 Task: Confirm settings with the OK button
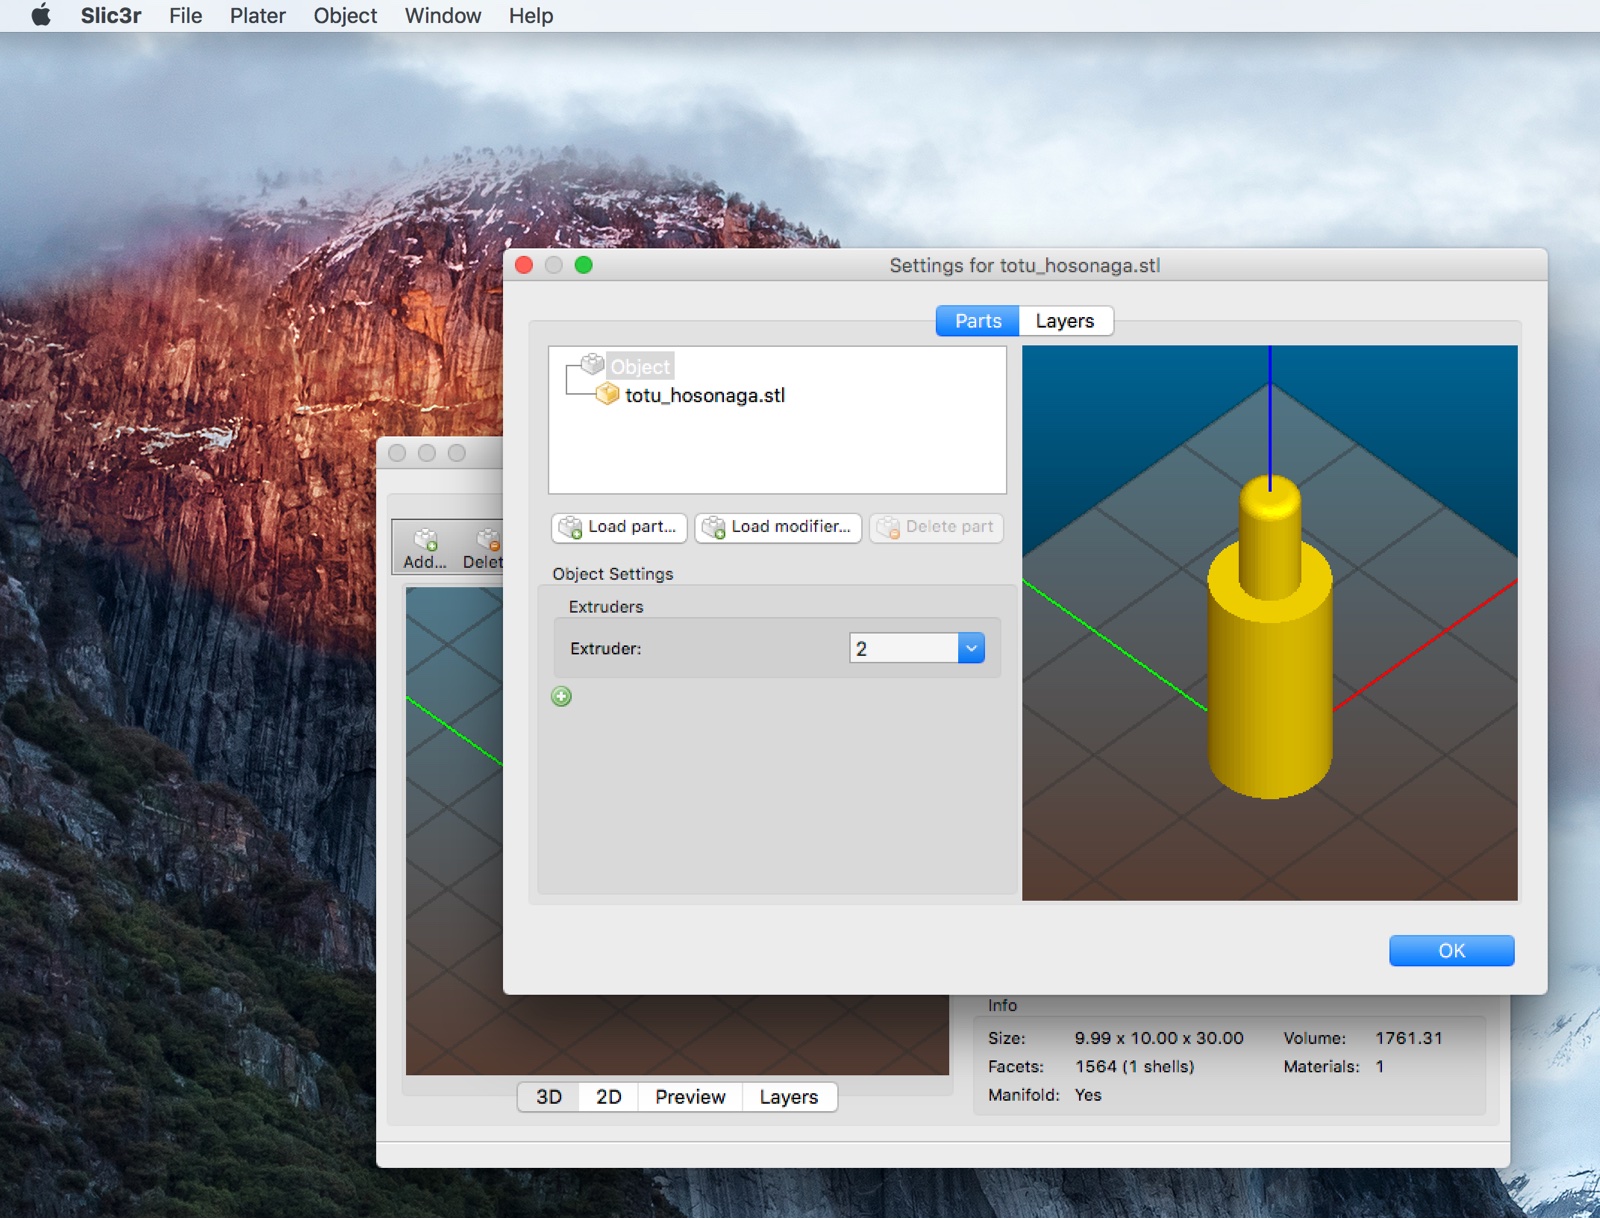click(x=1451, y=951)
